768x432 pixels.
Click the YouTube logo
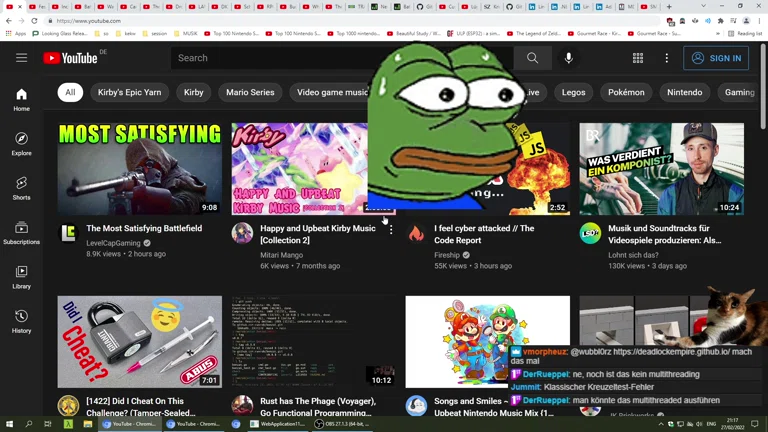(x=70, y=58)
